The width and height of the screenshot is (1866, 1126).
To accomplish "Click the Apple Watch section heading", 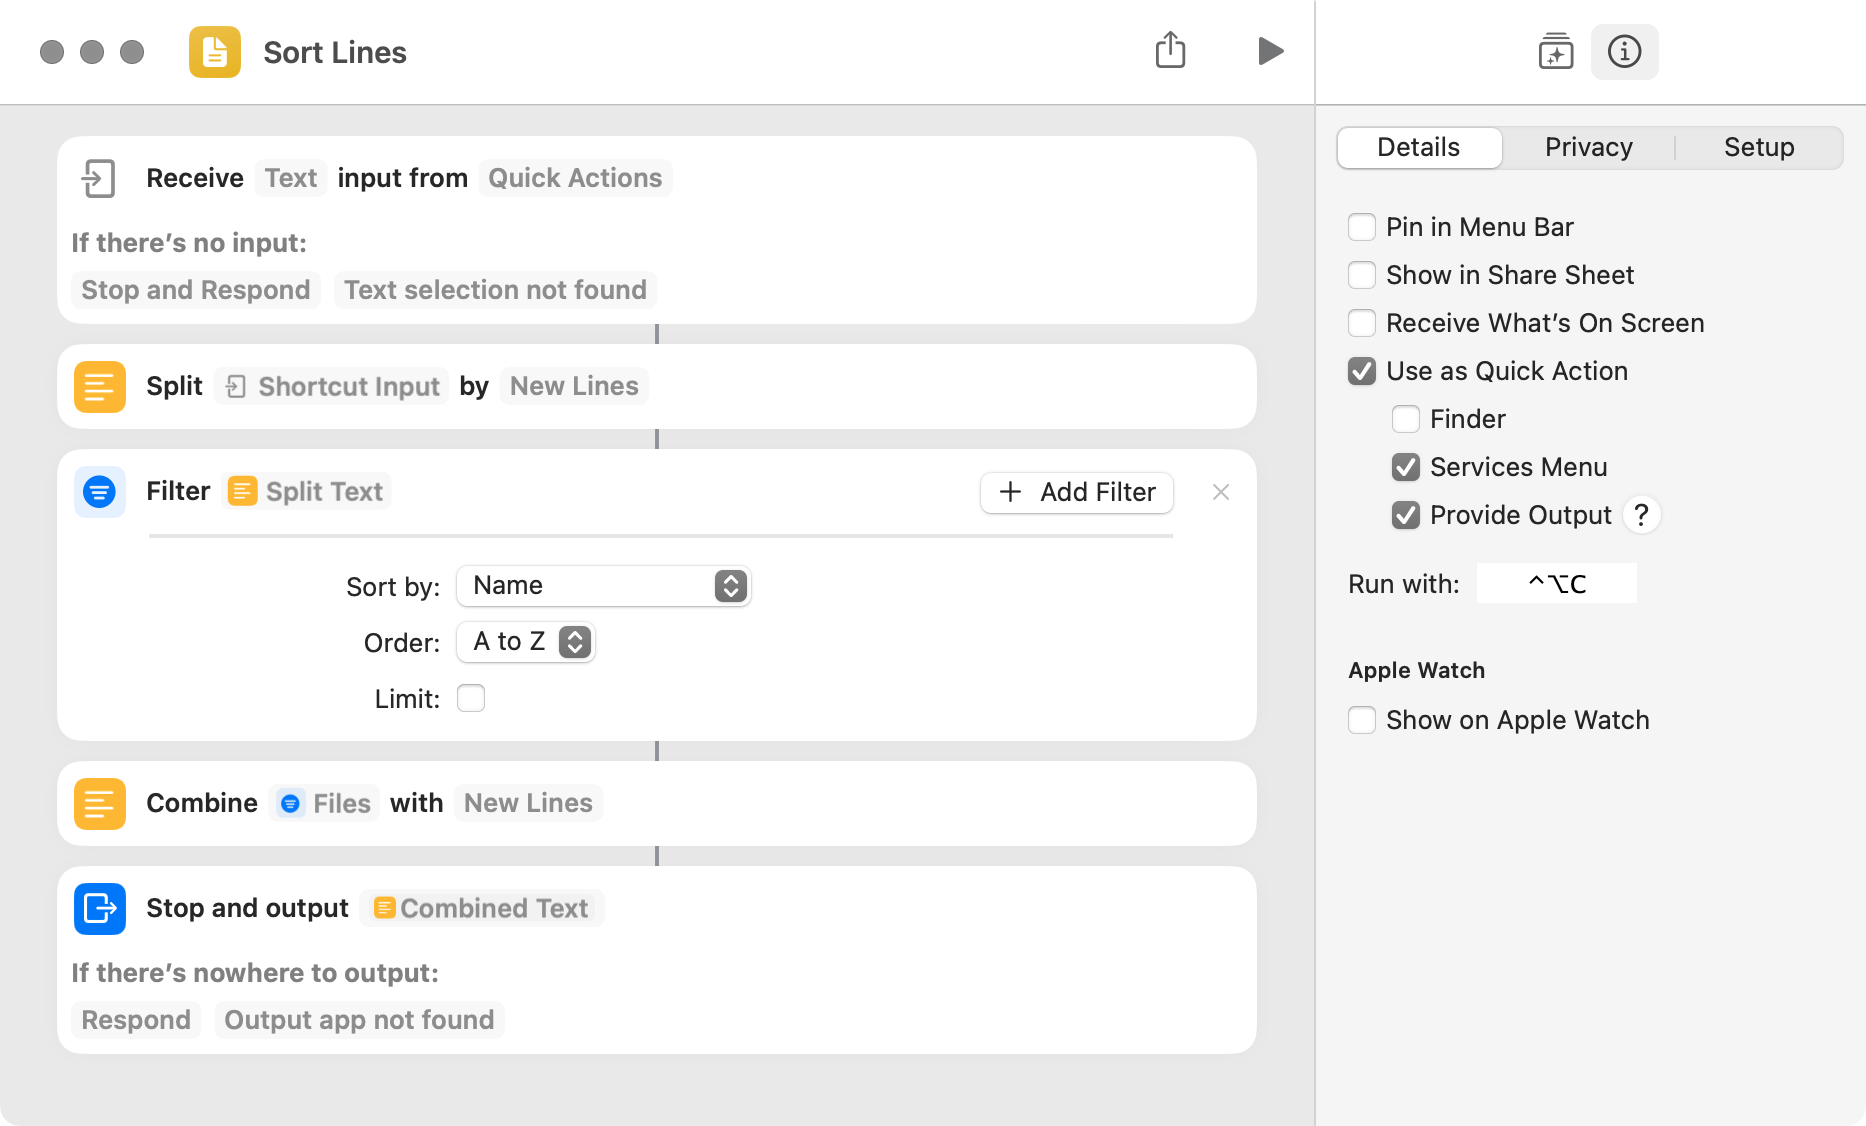I will pos(1416,670).
